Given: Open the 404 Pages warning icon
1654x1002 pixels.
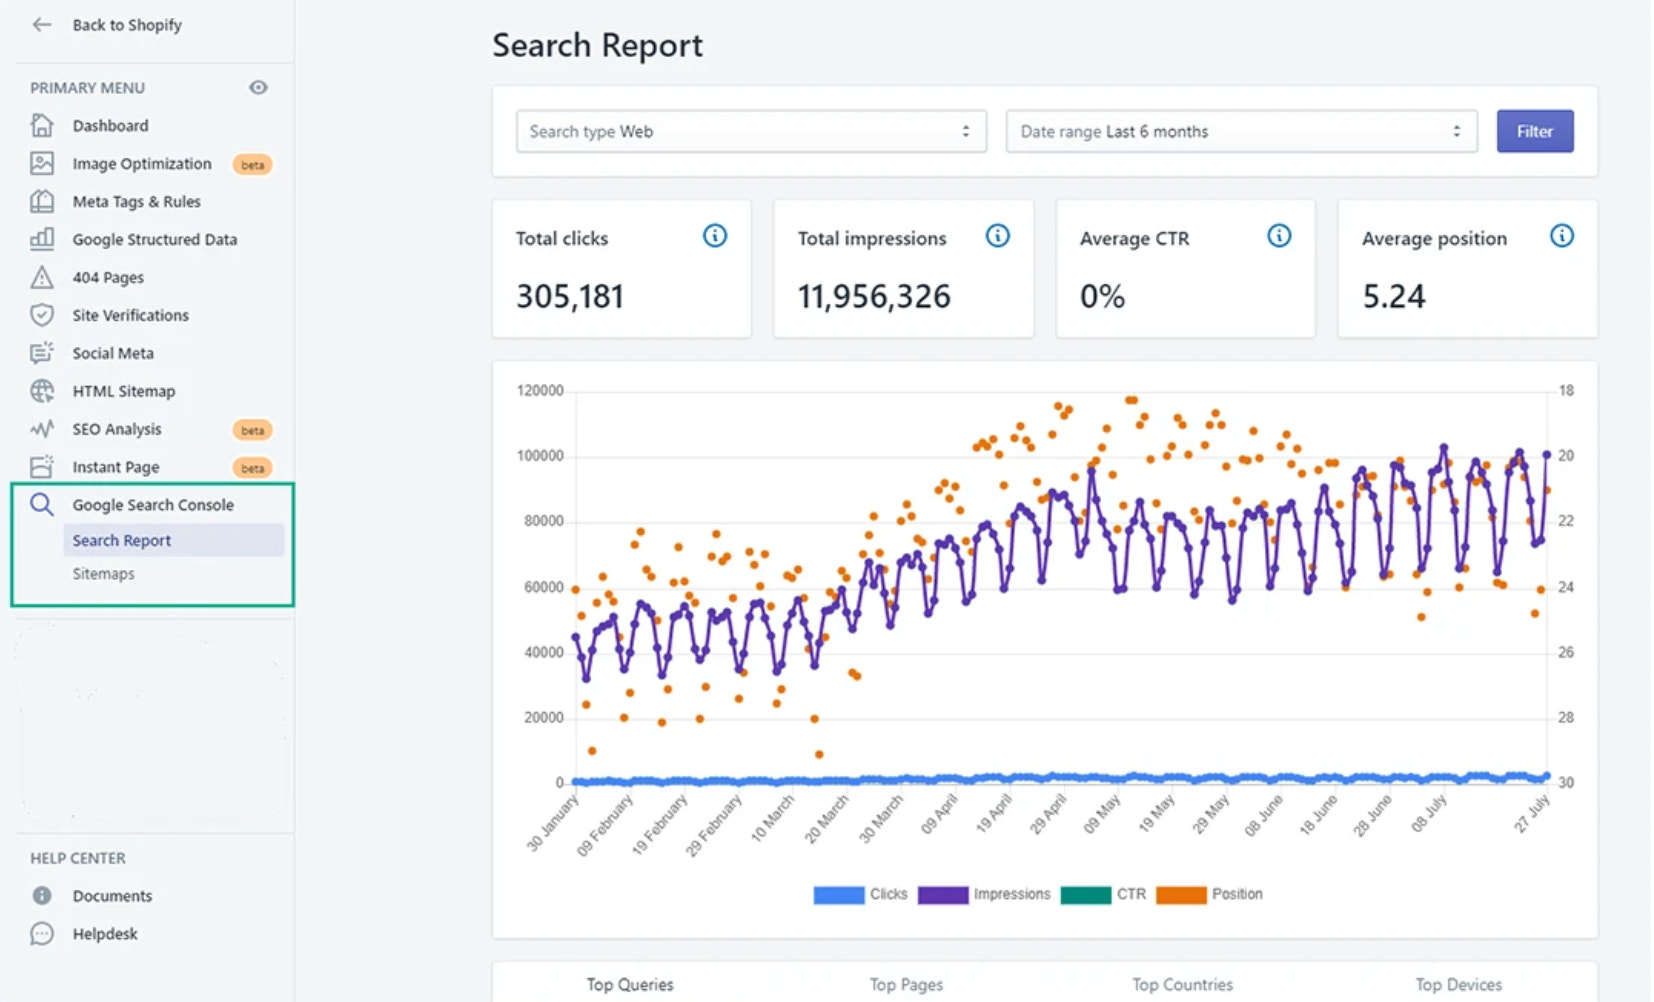Looking at the screenshot, I should point(42,278).
